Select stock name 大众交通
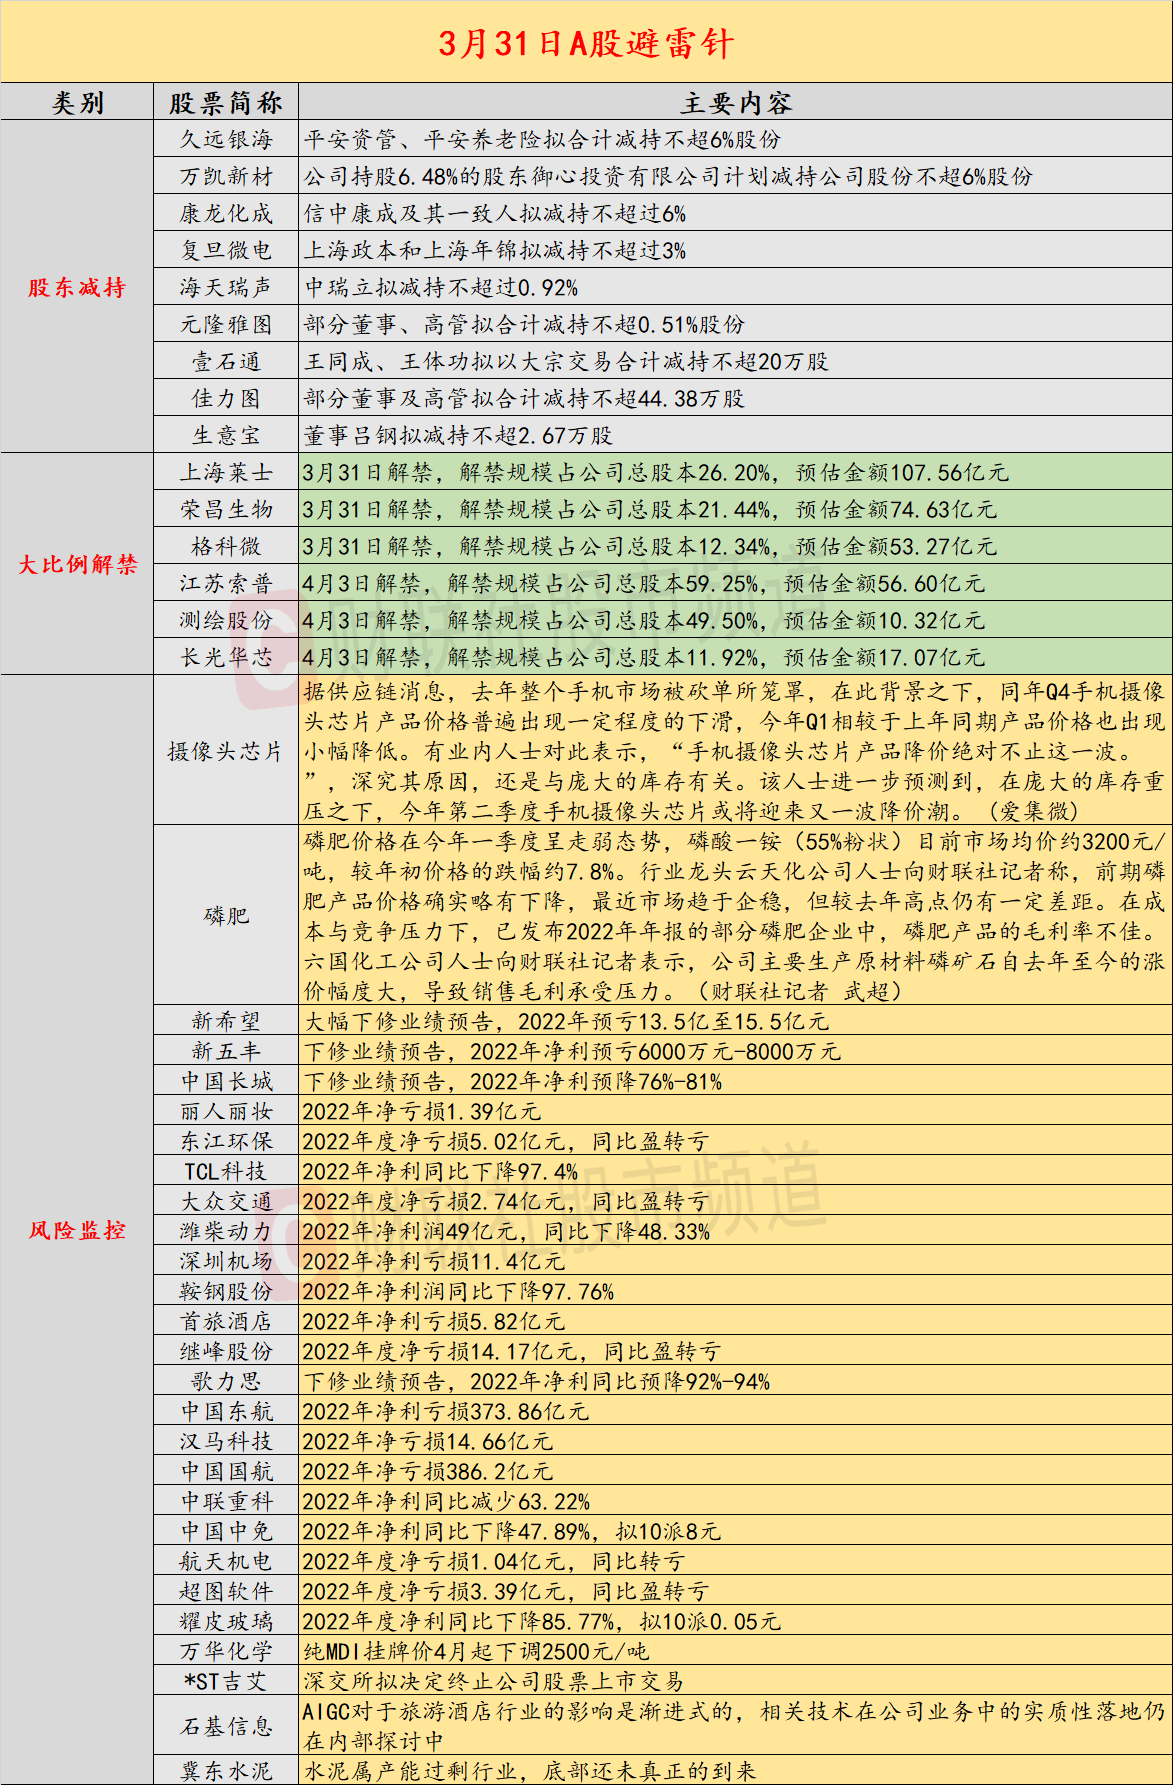This screenshot has width=1173, height=1785. (x=226, y=1202)
